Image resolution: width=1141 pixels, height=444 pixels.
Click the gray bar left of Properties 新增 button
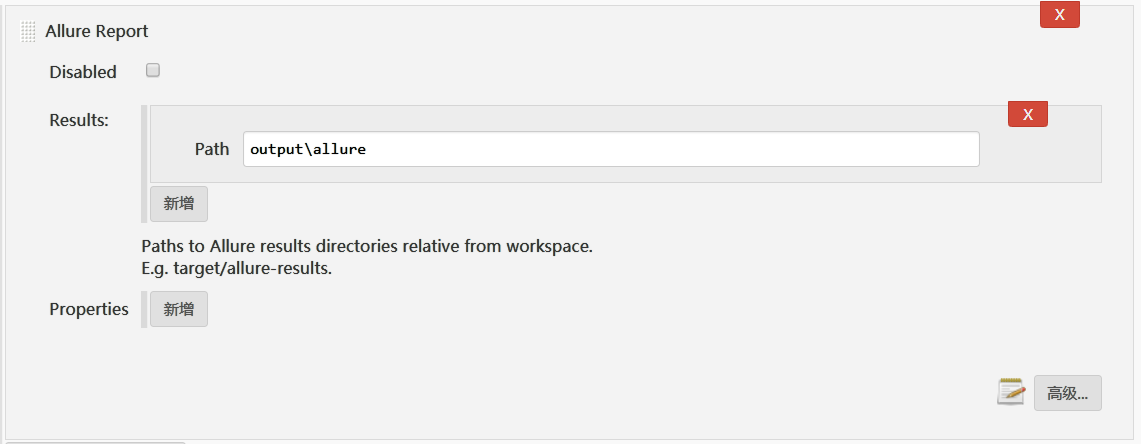[x=144, y=309]
